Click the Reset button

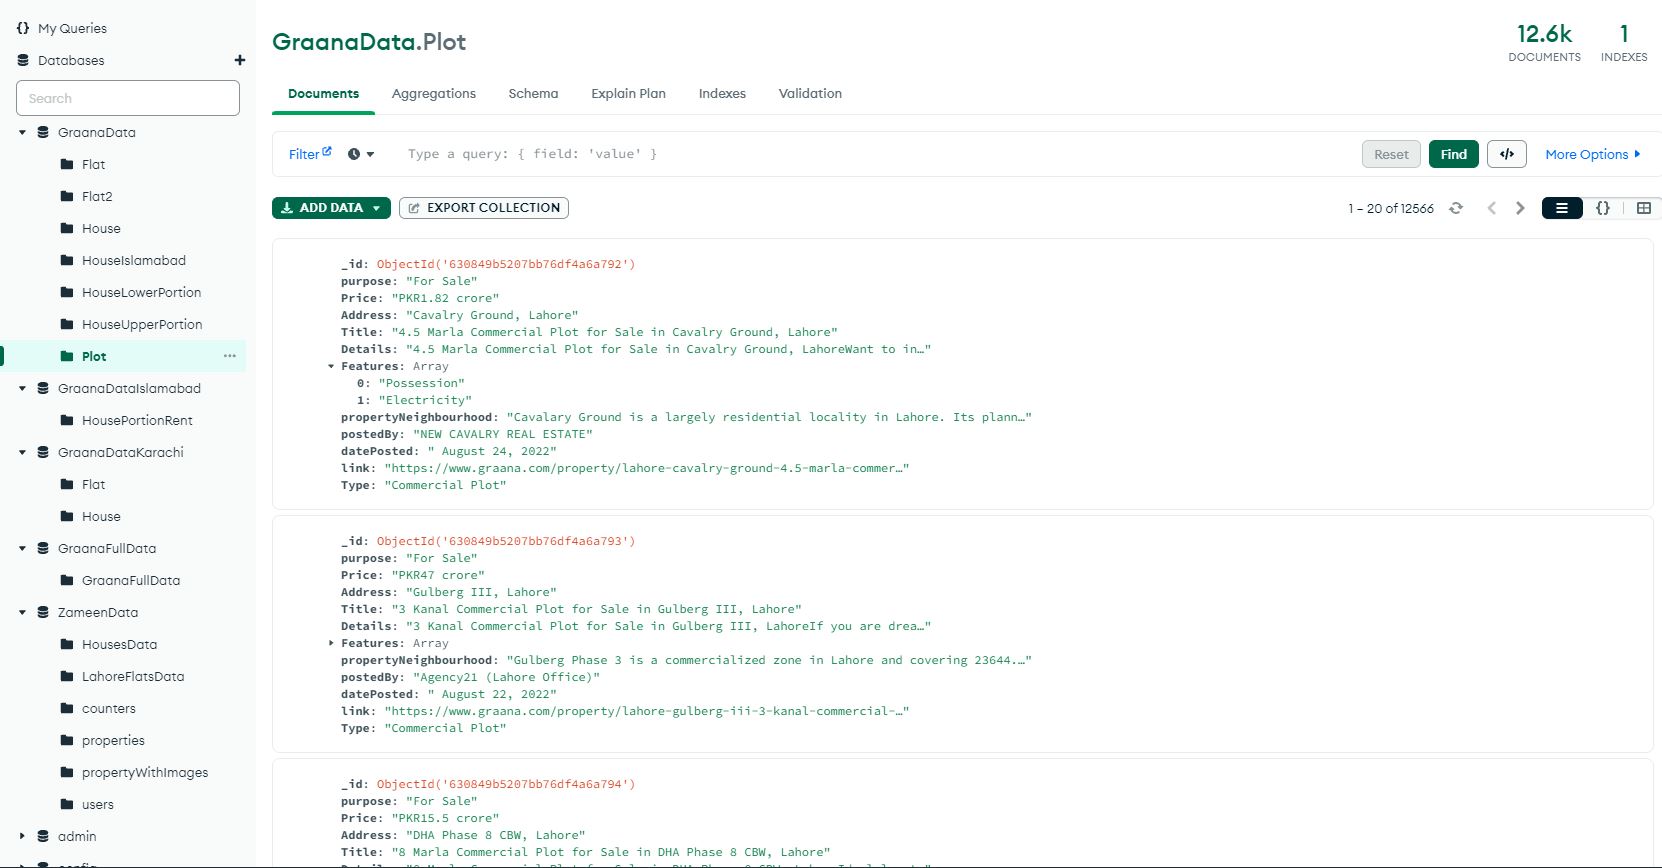tap(1391, 154)
